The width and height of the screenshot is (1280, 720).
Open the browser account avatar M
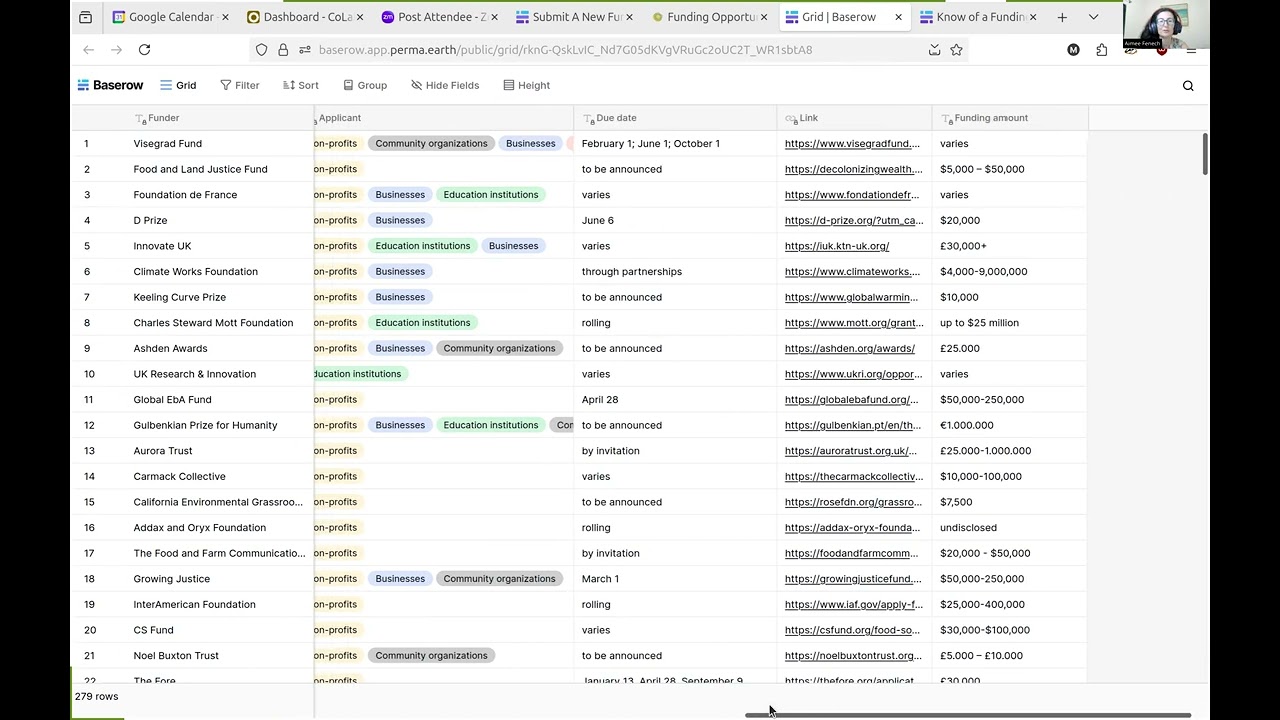[1073, 49]
